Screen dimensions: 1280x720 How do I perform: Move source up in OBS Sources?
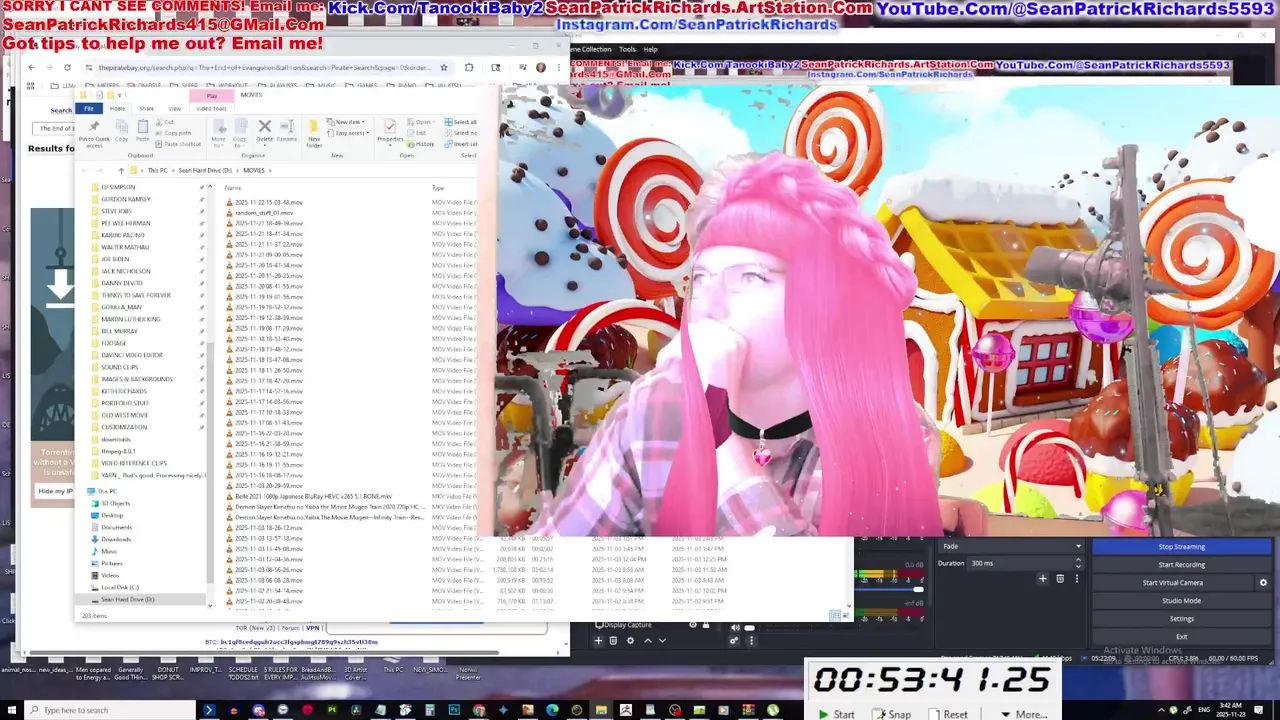[647, 640]
